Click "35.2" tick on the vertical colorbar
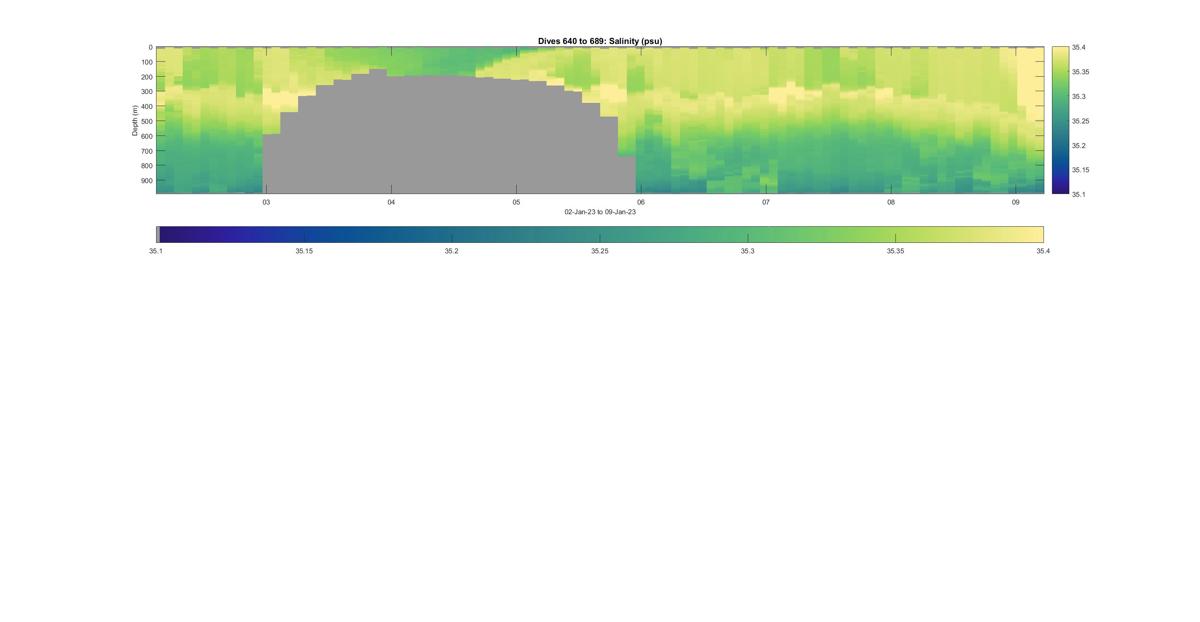This screenshot has width=1200, height=622. point(1079,145)
